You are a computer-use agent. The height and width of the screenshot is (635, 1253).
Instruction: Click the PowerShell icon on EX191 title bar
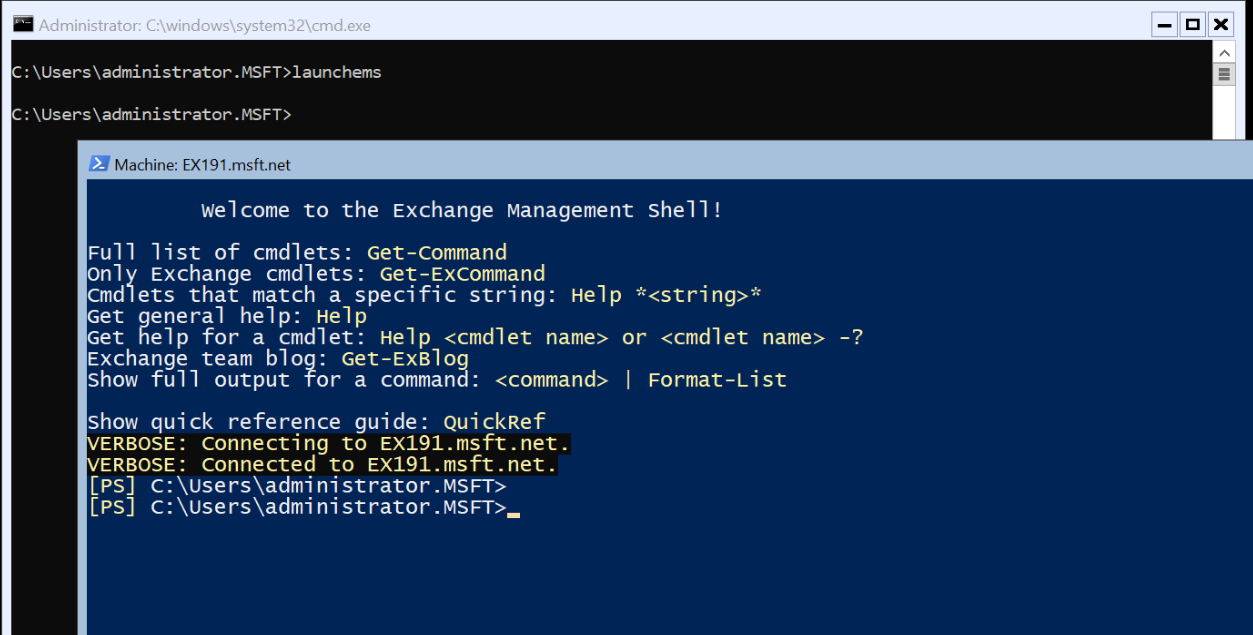point(98,164)
